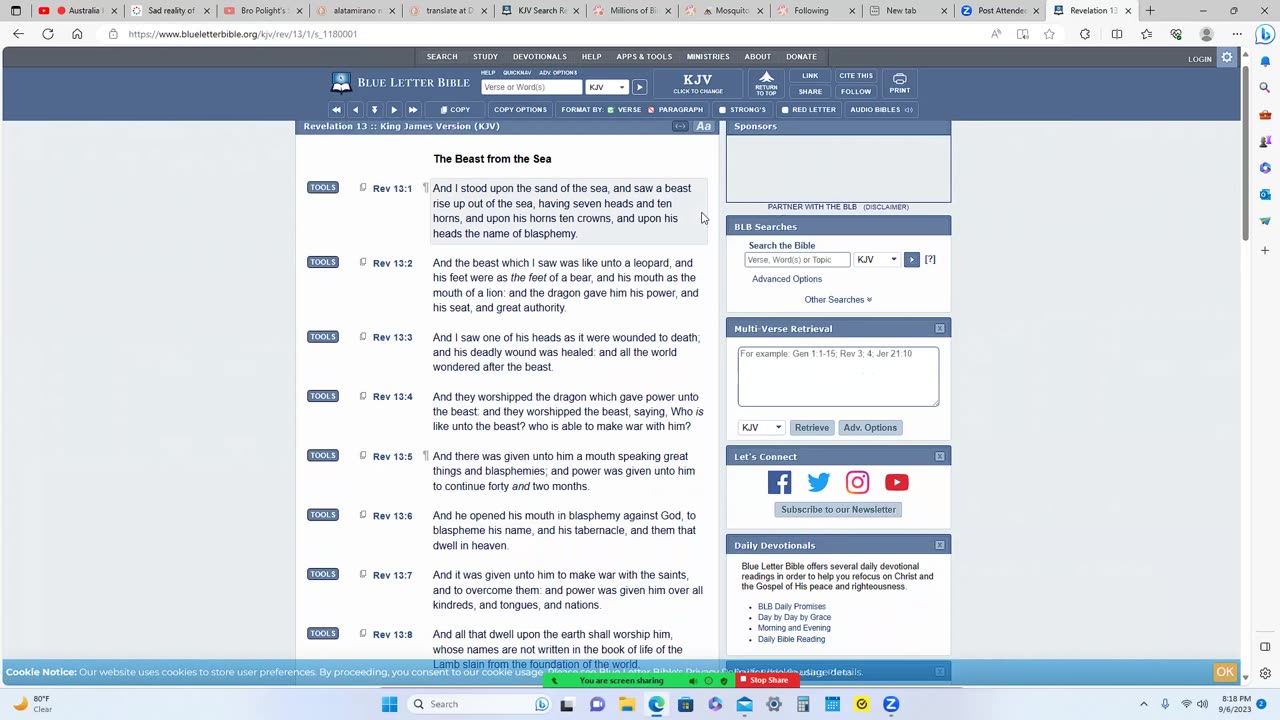Screen dimensions: 1280x720
Task: Open the Study menu
Action: click(x=485, y=56)
